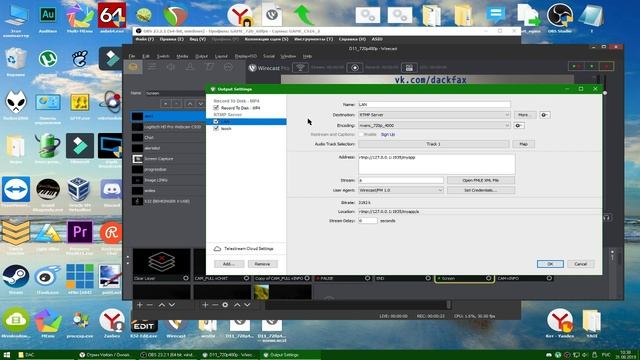The image size is (640, 360).
Task: Open Wirecast Social menu
Action: (269, 56)
